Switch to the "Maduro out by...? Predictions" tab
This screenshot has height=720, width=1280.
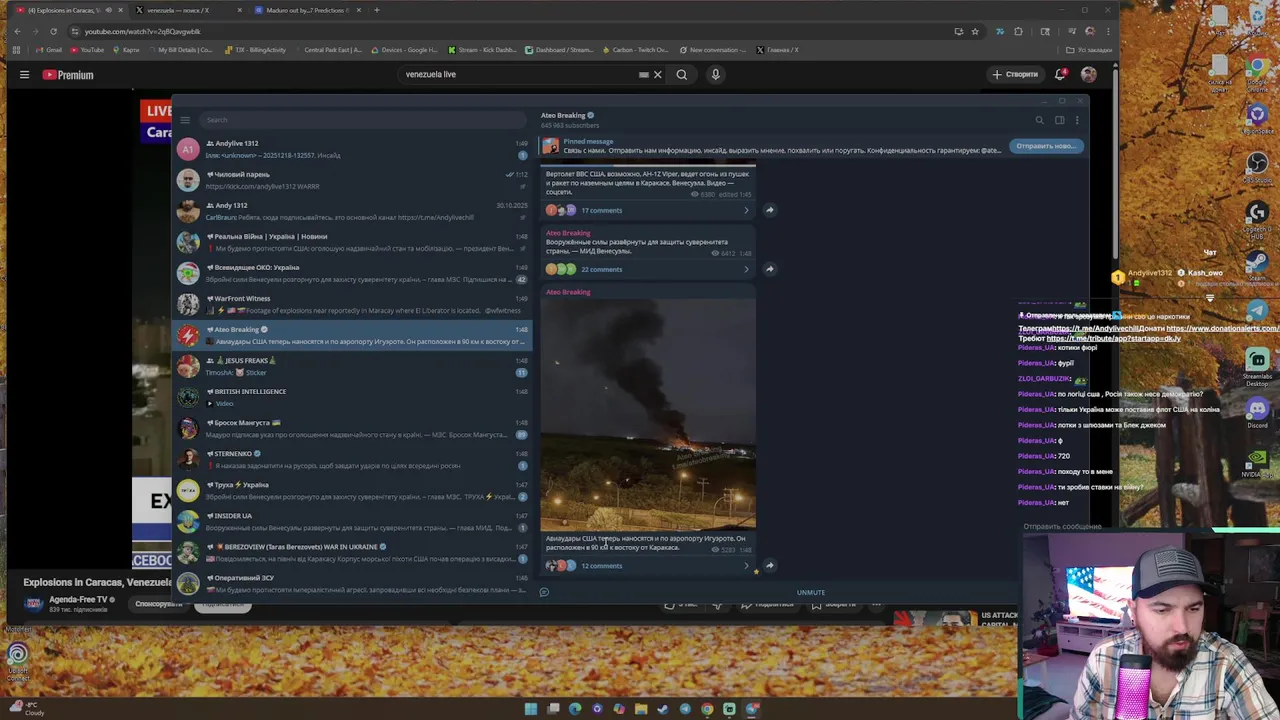306,10
